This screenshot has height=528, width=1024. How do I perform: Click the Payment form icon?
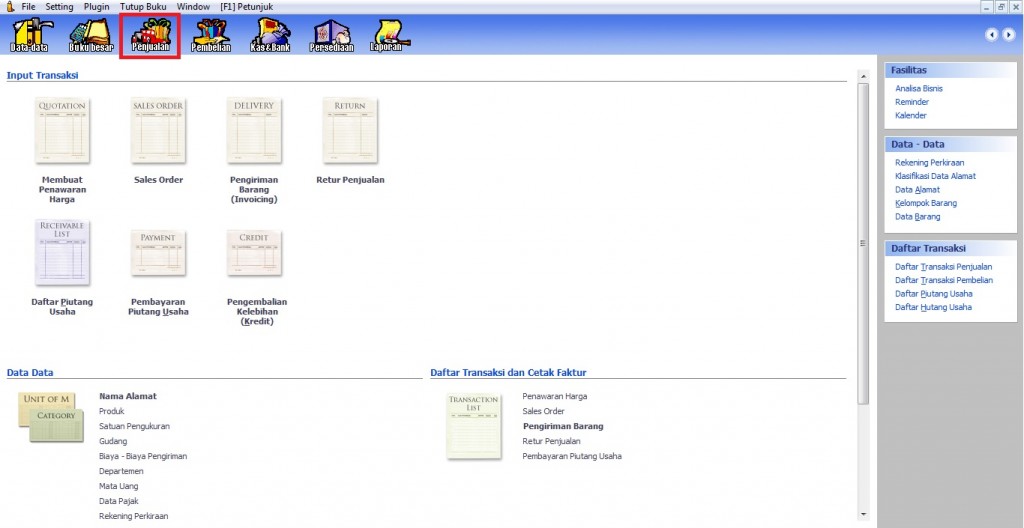[158, 256]
